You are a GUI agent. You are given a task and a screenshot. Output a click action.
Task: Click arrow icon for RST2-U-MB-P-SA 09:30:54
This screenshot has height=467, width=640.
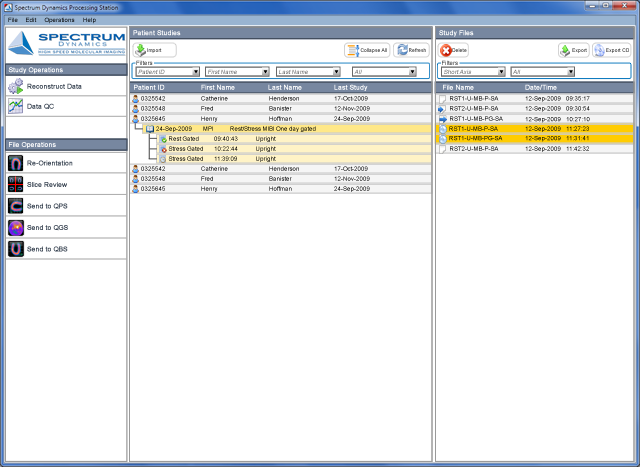pyautogui.click(x=442, y=109)
